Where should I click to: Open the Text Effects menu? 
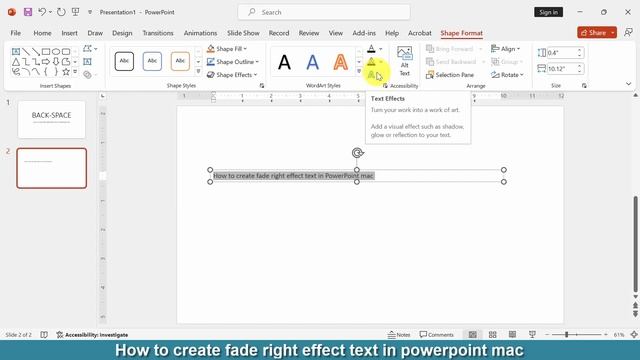[x=374, y=75]
